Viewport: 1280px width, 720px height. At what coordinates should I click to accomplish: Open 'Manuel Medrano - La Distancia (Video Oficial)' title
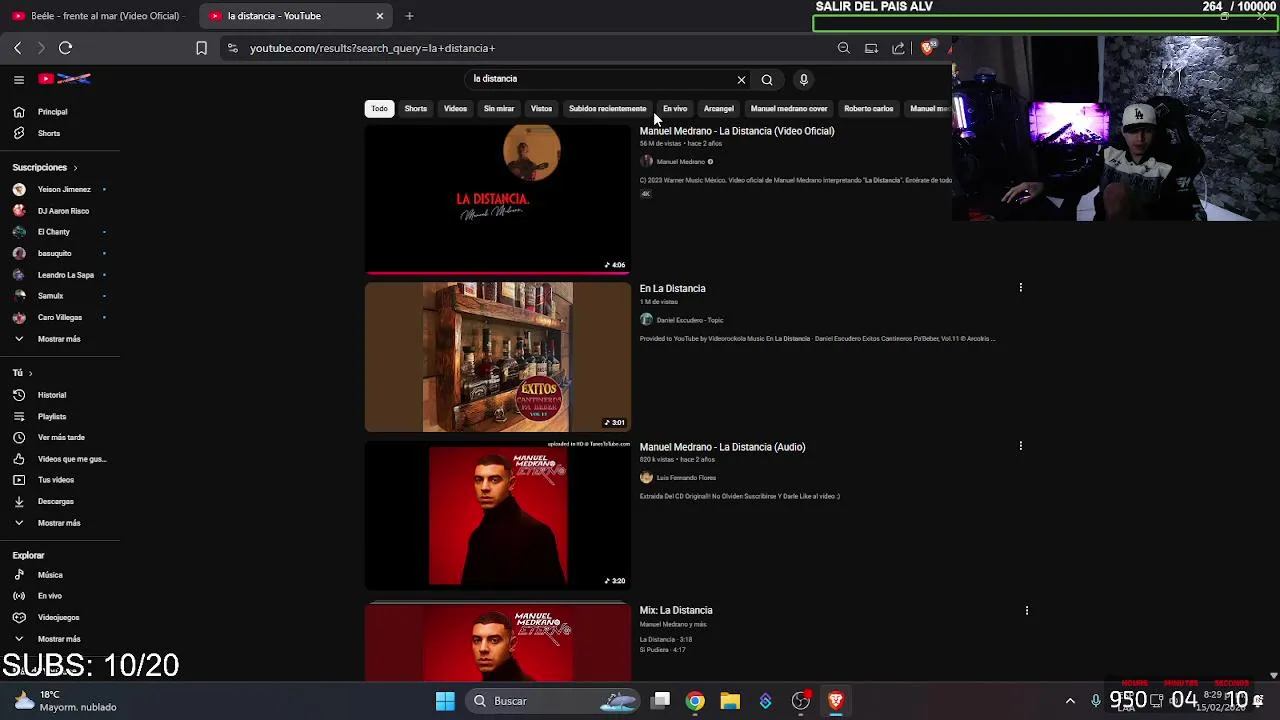tap(737, 131)
